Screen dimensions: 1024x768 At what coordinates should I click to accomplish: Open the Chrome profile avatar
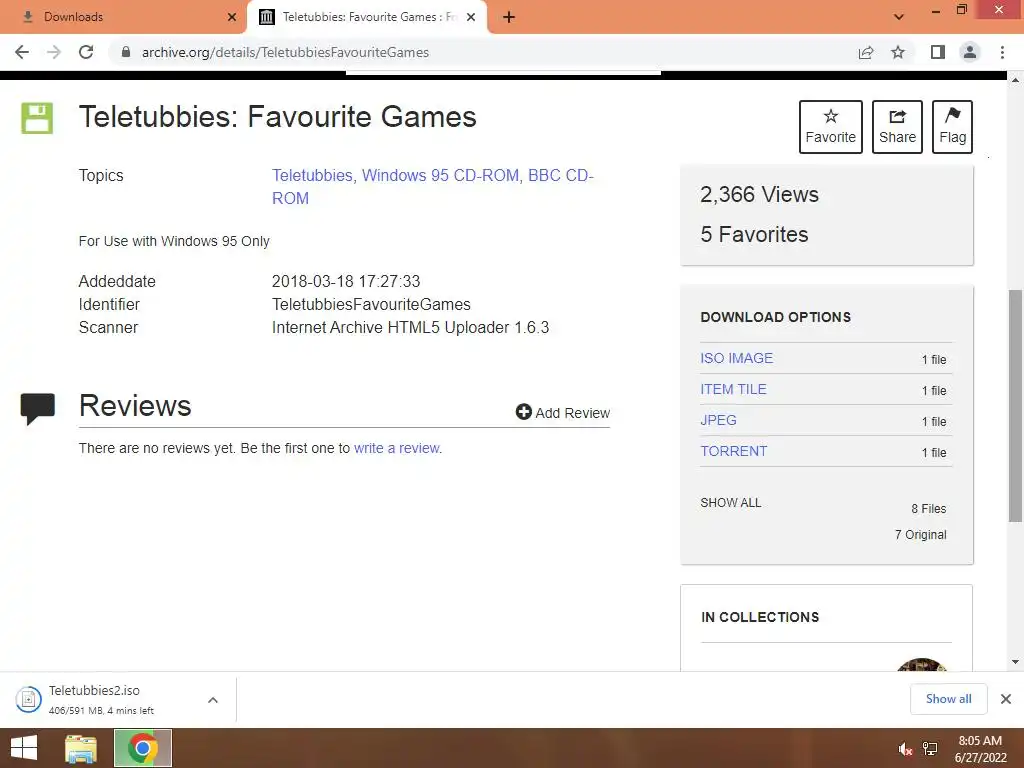click(970, 52)
